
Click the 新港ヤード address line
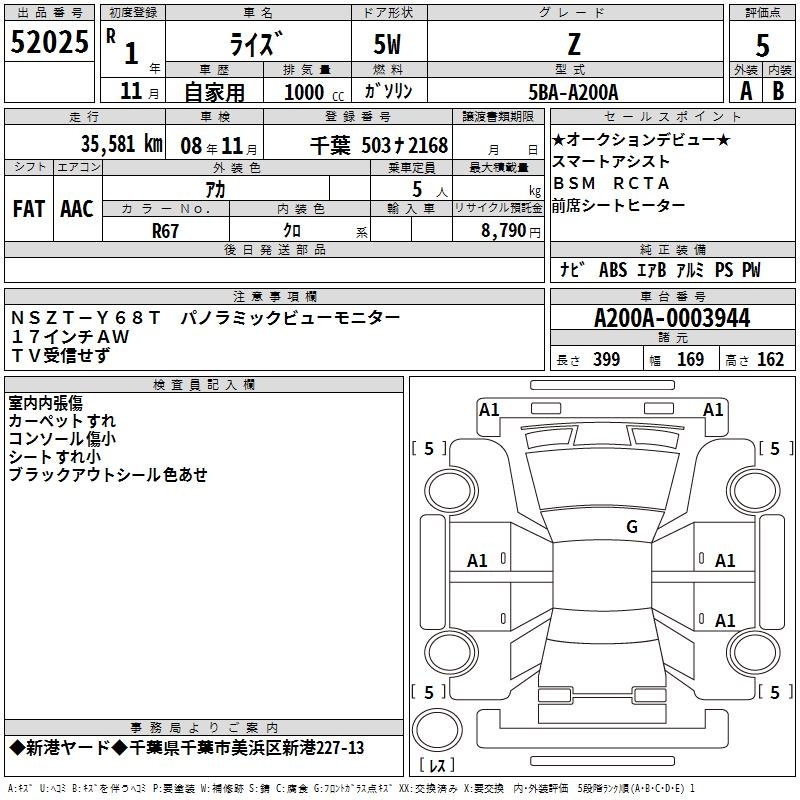[187, 748]
